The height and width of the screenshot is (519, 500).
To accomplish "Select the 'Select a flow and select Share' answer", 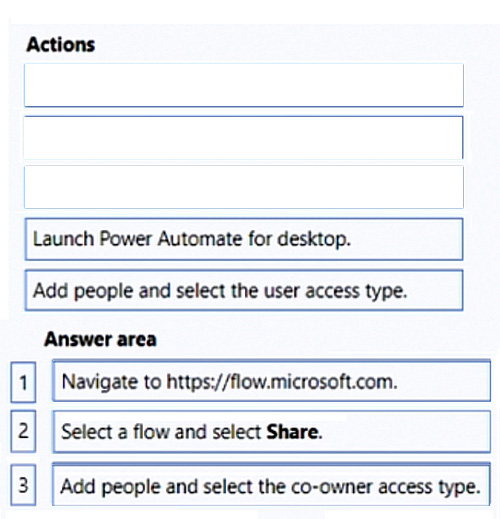I will (271, 432).
